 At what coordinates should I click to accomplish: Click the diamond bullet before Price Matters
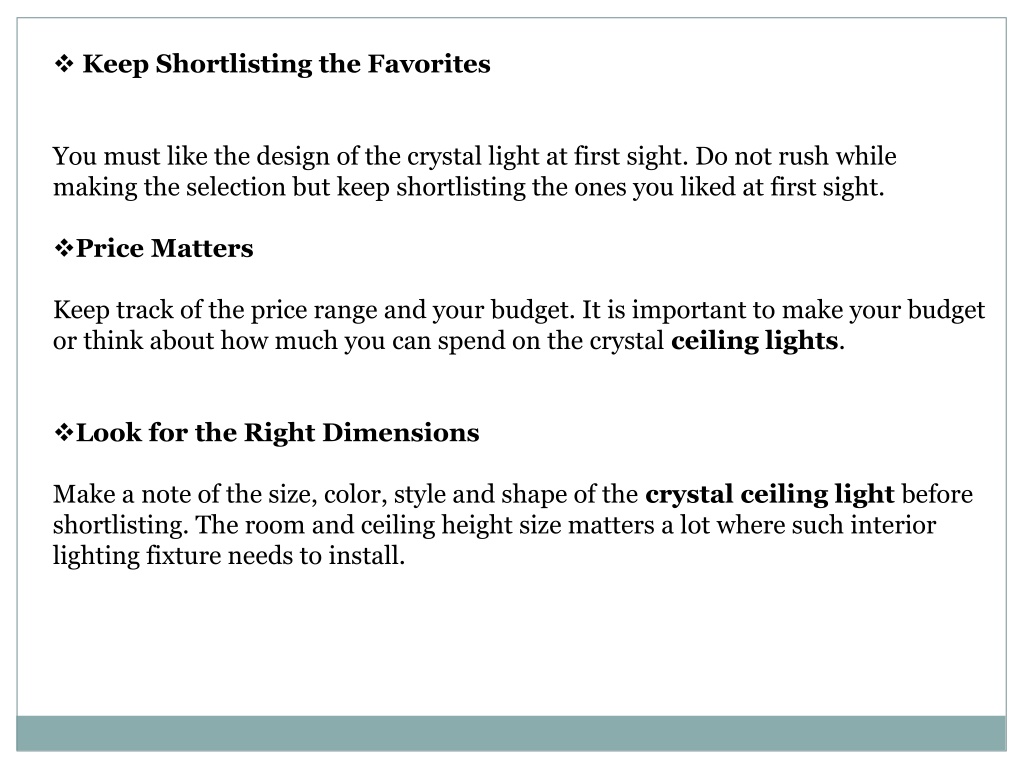click(x=63, y=248)
